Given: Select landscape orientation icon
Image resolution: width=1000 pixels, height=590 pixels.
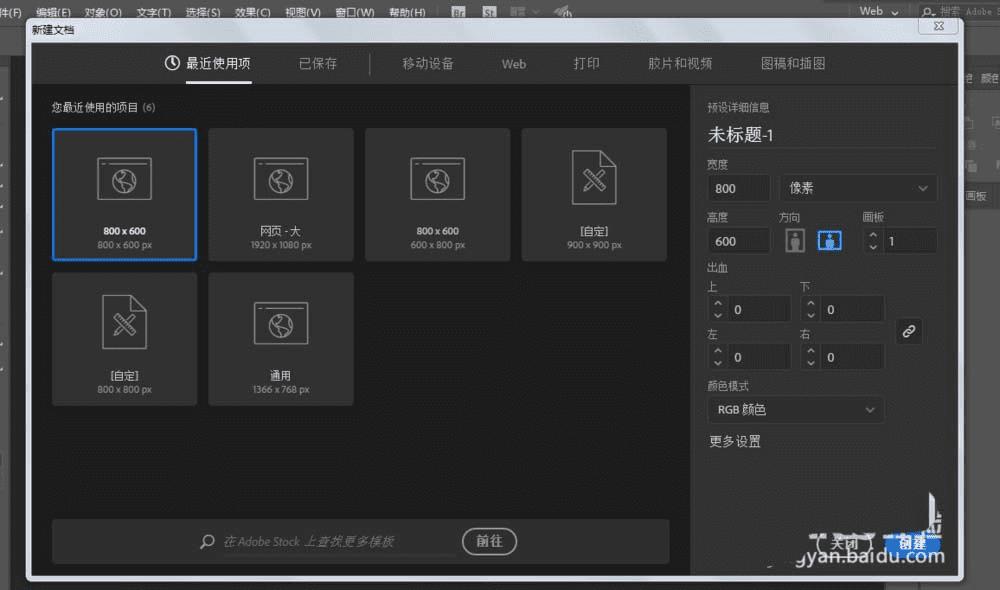Looking at the screenshot, I should point(829,240).
